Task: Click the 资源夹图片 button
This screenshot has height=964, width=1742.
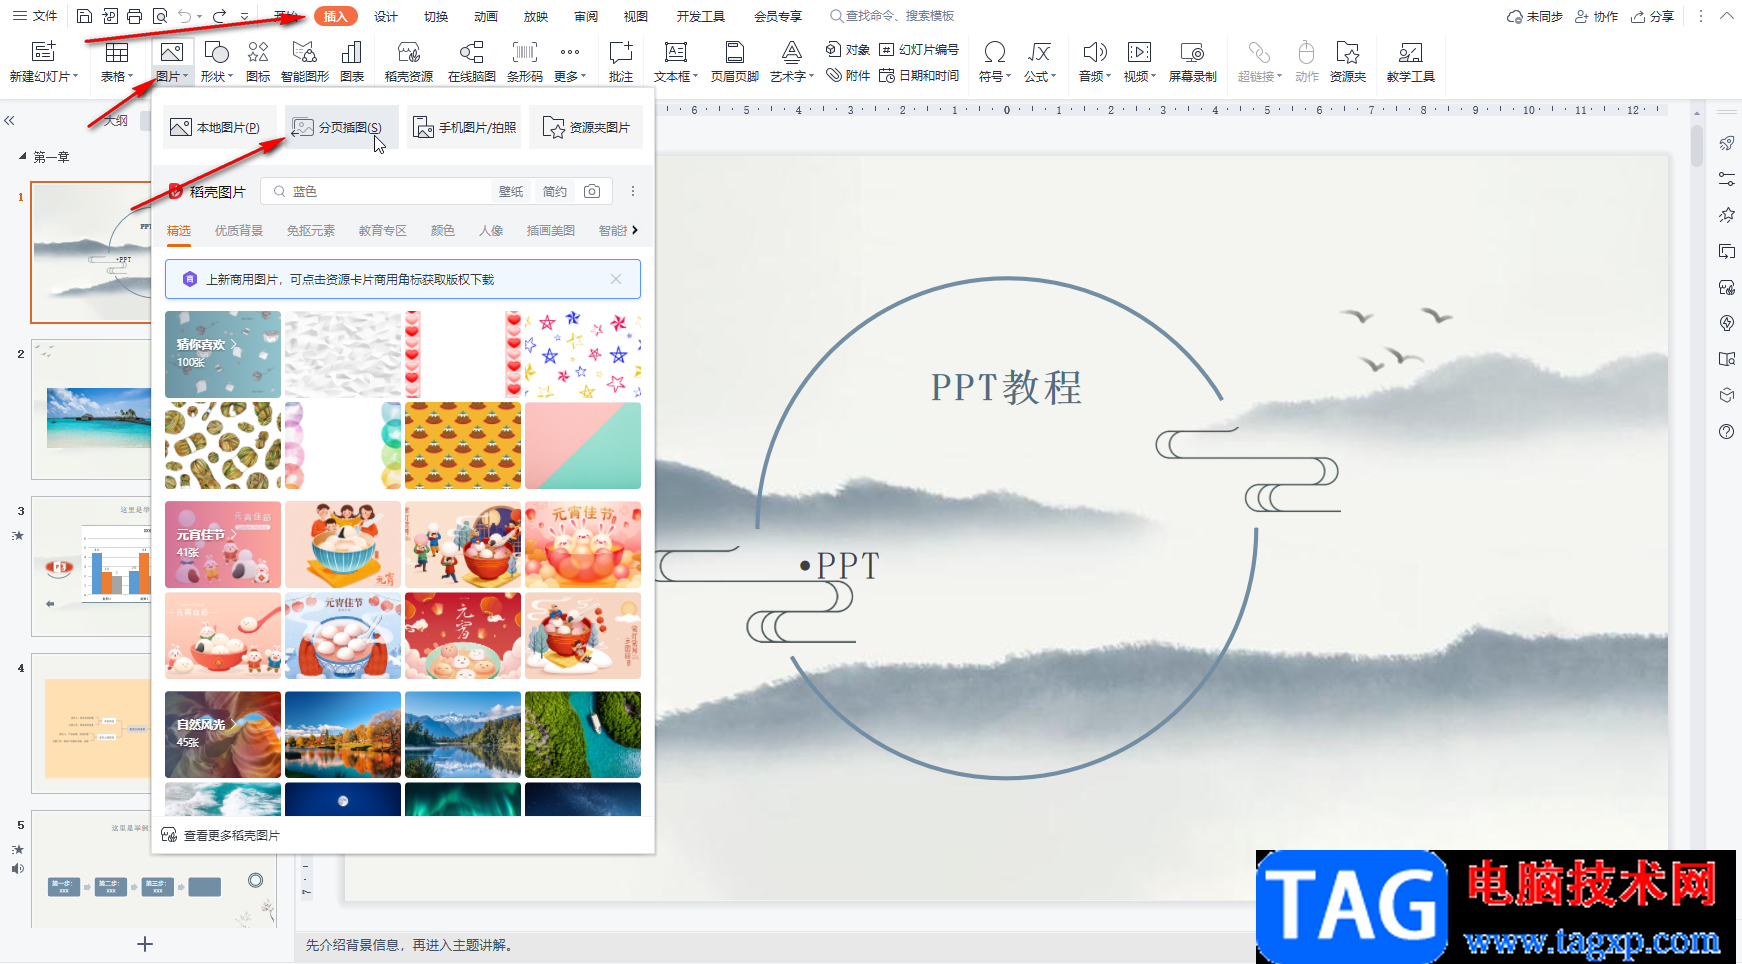Action: (586, 127)
